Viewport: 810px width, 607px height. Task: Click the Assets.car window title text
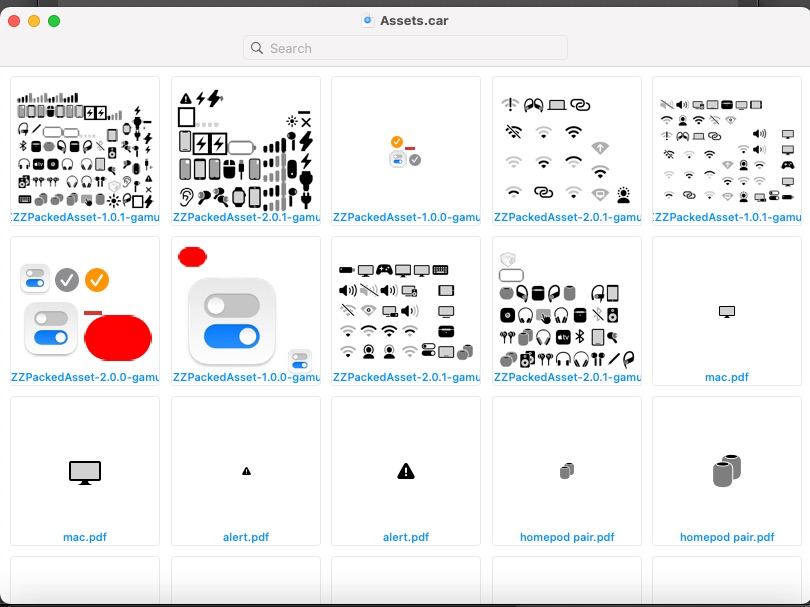414,21
